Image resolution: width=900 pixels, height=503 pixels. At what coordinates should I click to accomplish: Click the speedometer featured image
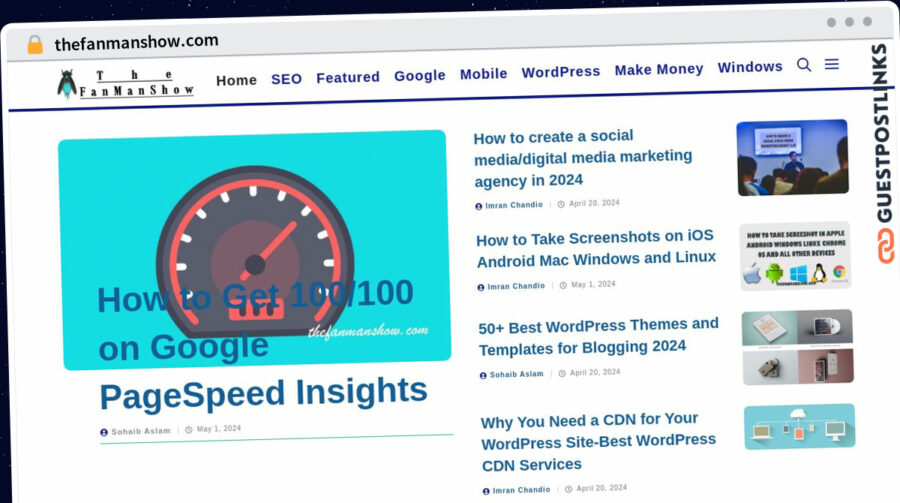point(255,250)
